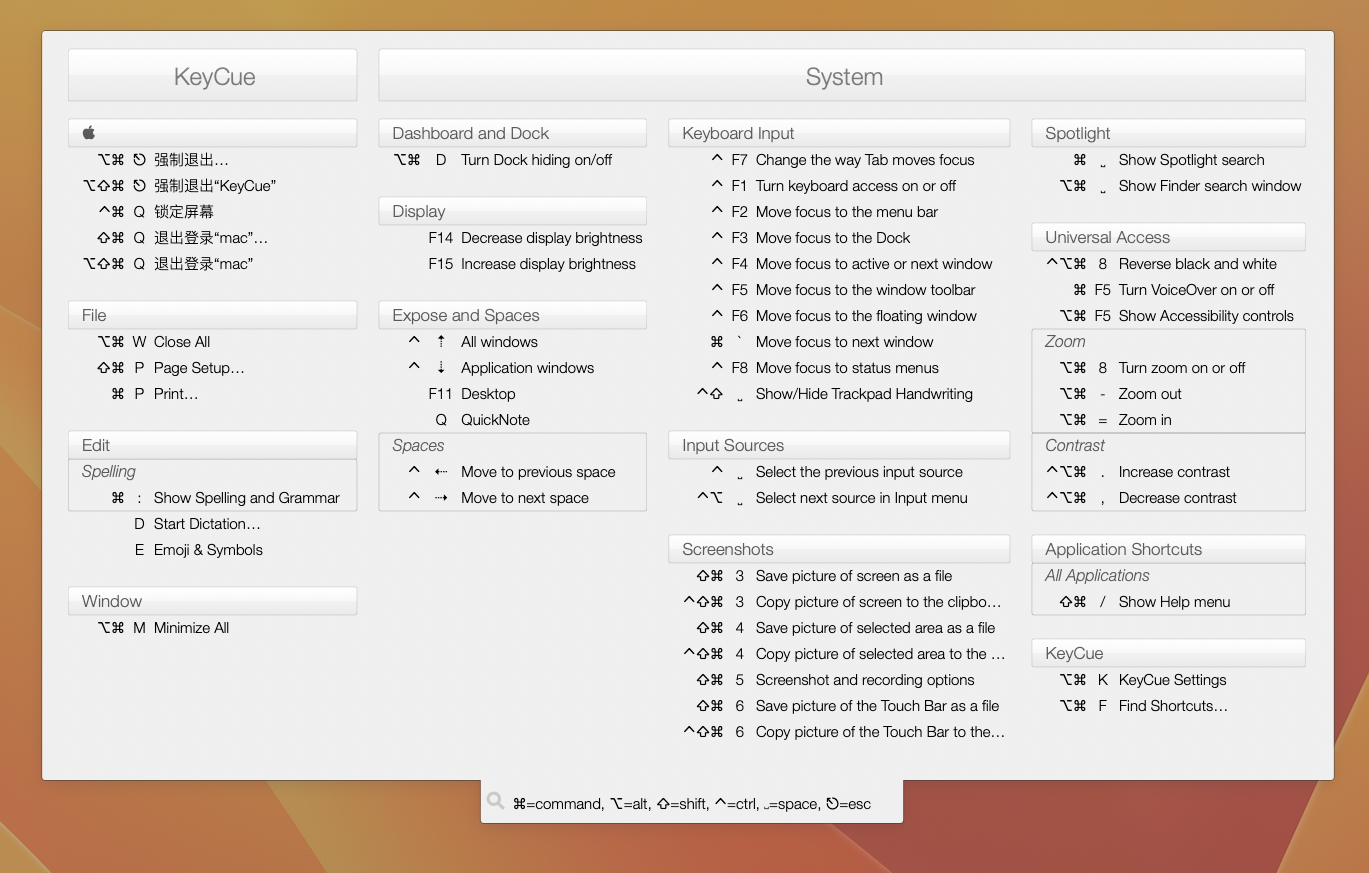Click F11 Desktop shortcut
This screenshot has height=873, width=1369.
pos(512,394)
